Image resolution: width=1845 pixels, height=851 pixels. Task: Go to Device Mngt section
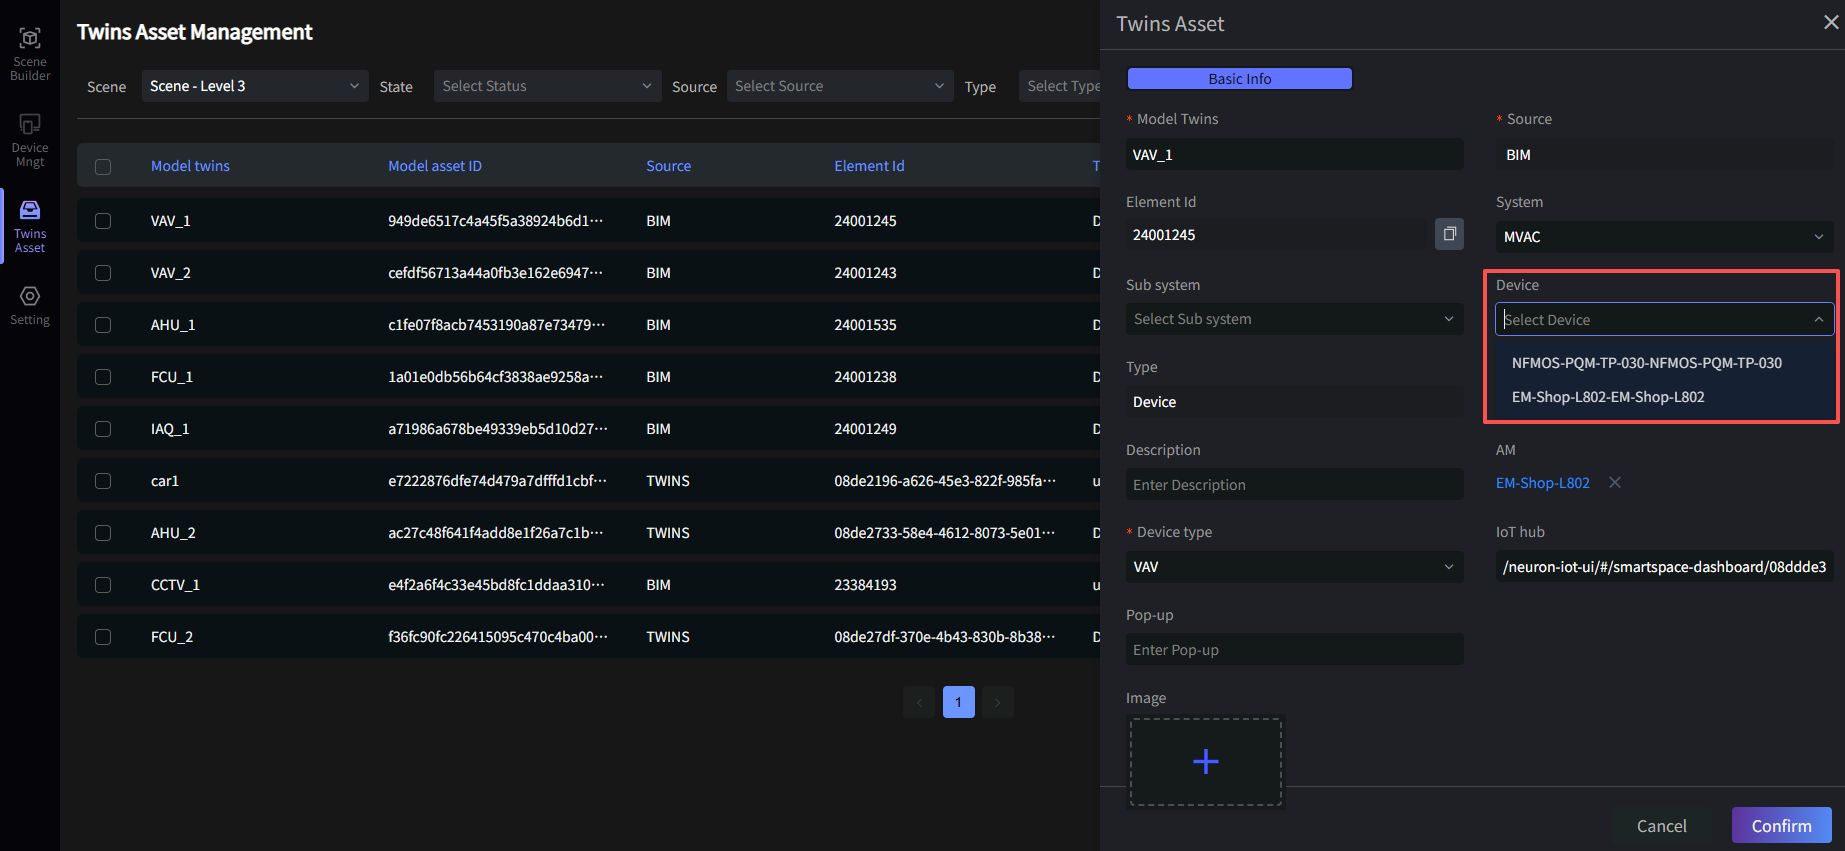click(x=30, y=139)
